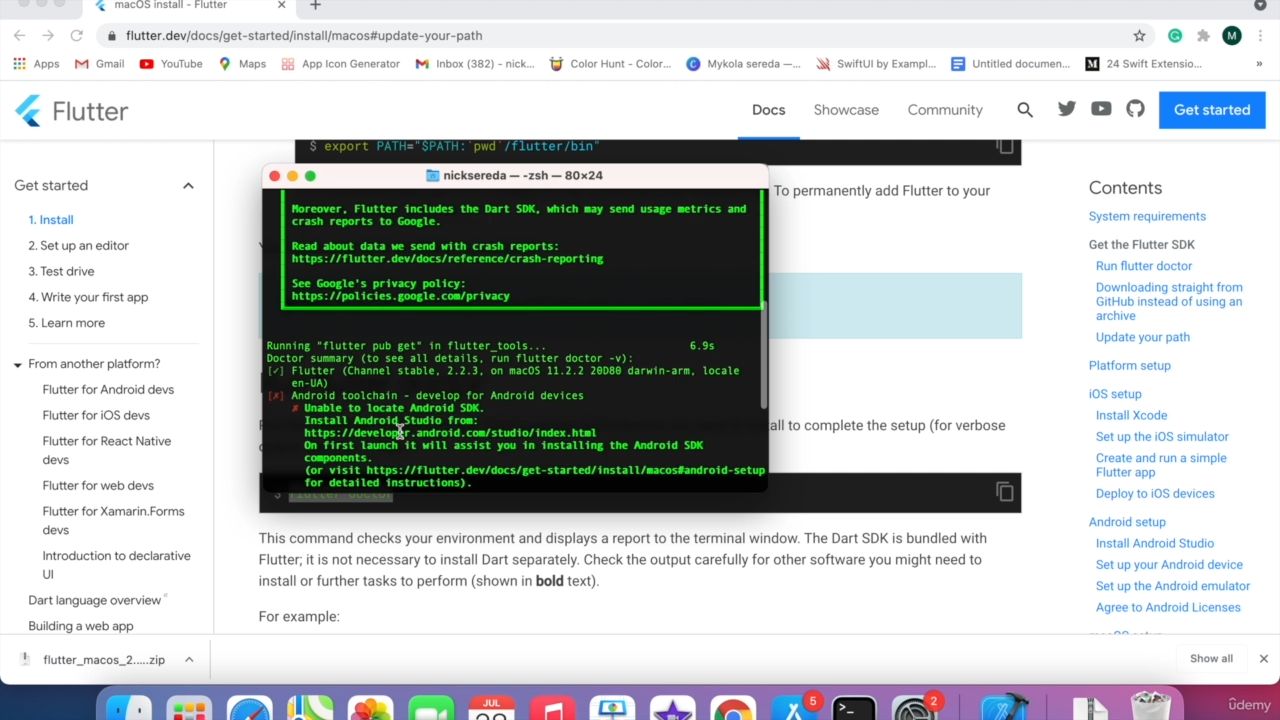The image size is (1280, 720).
Task: Close the macOS install browser tab
Action: pyautogui.click(x=281, y=6)
